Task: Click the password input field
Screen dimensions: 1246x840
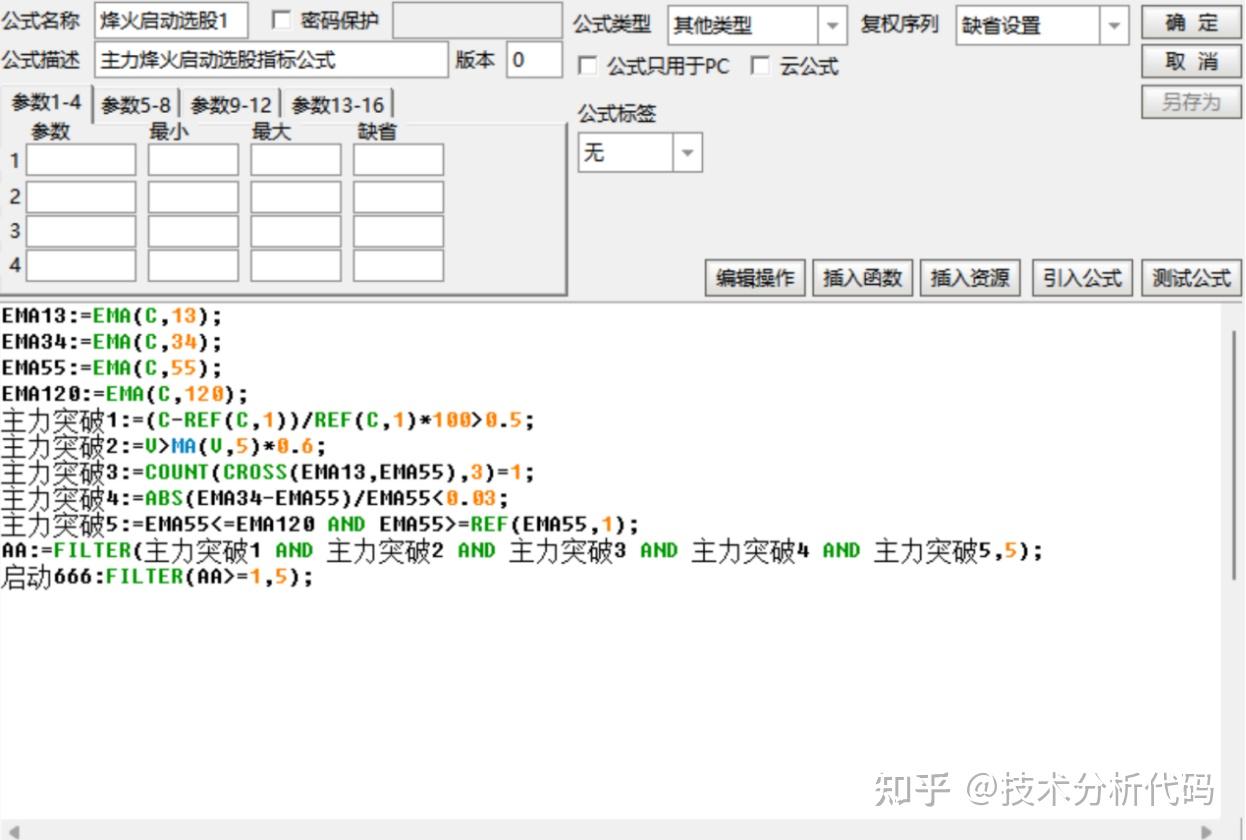Action: click(477, 20)
